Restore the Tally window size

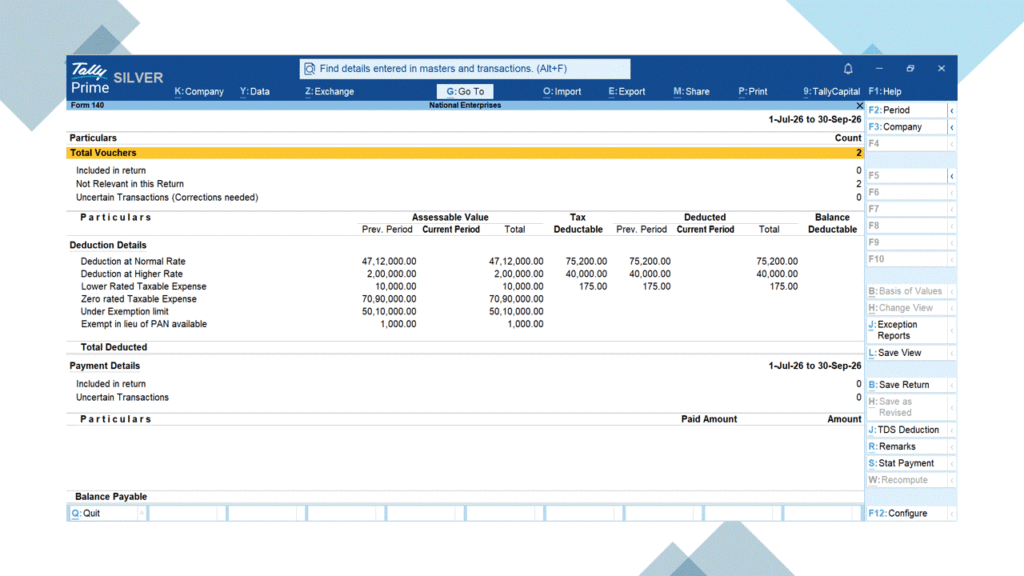click(x=910, y=69)
